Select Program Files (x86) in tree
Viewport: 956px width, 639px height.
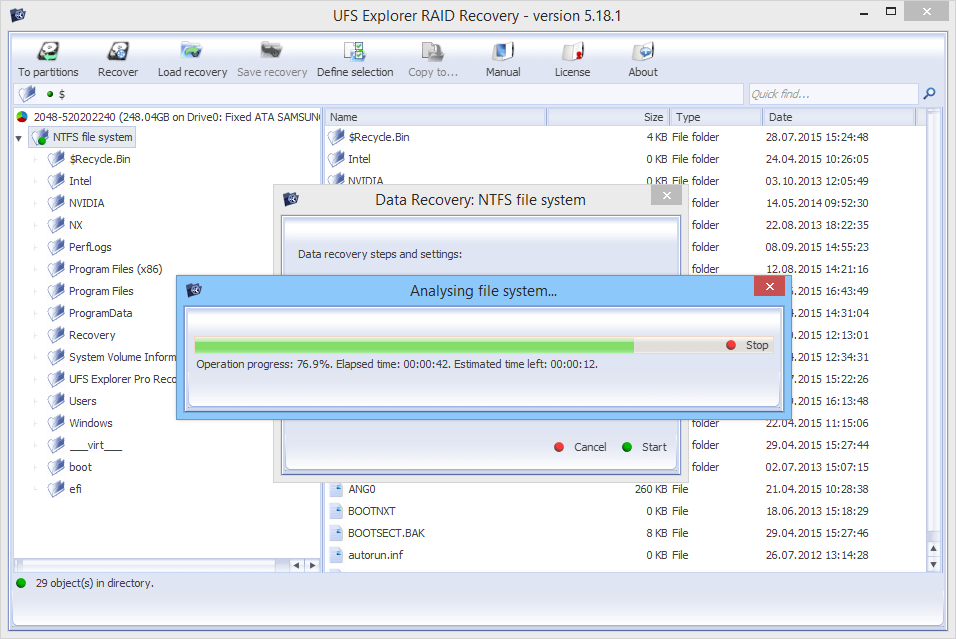coord(115,269)
